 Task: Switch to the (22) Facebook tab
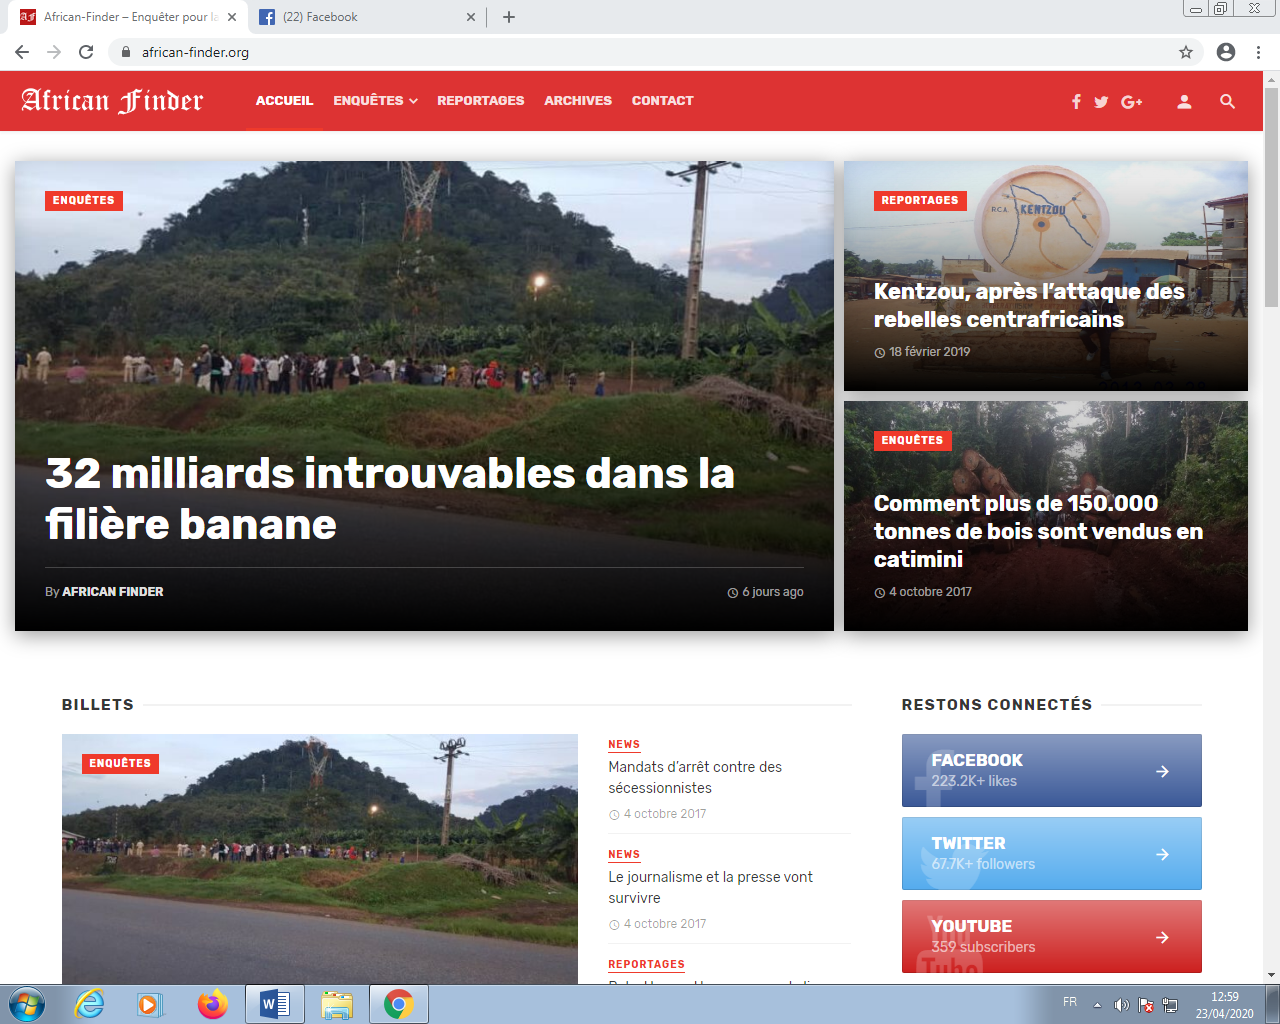click(365, 17)
